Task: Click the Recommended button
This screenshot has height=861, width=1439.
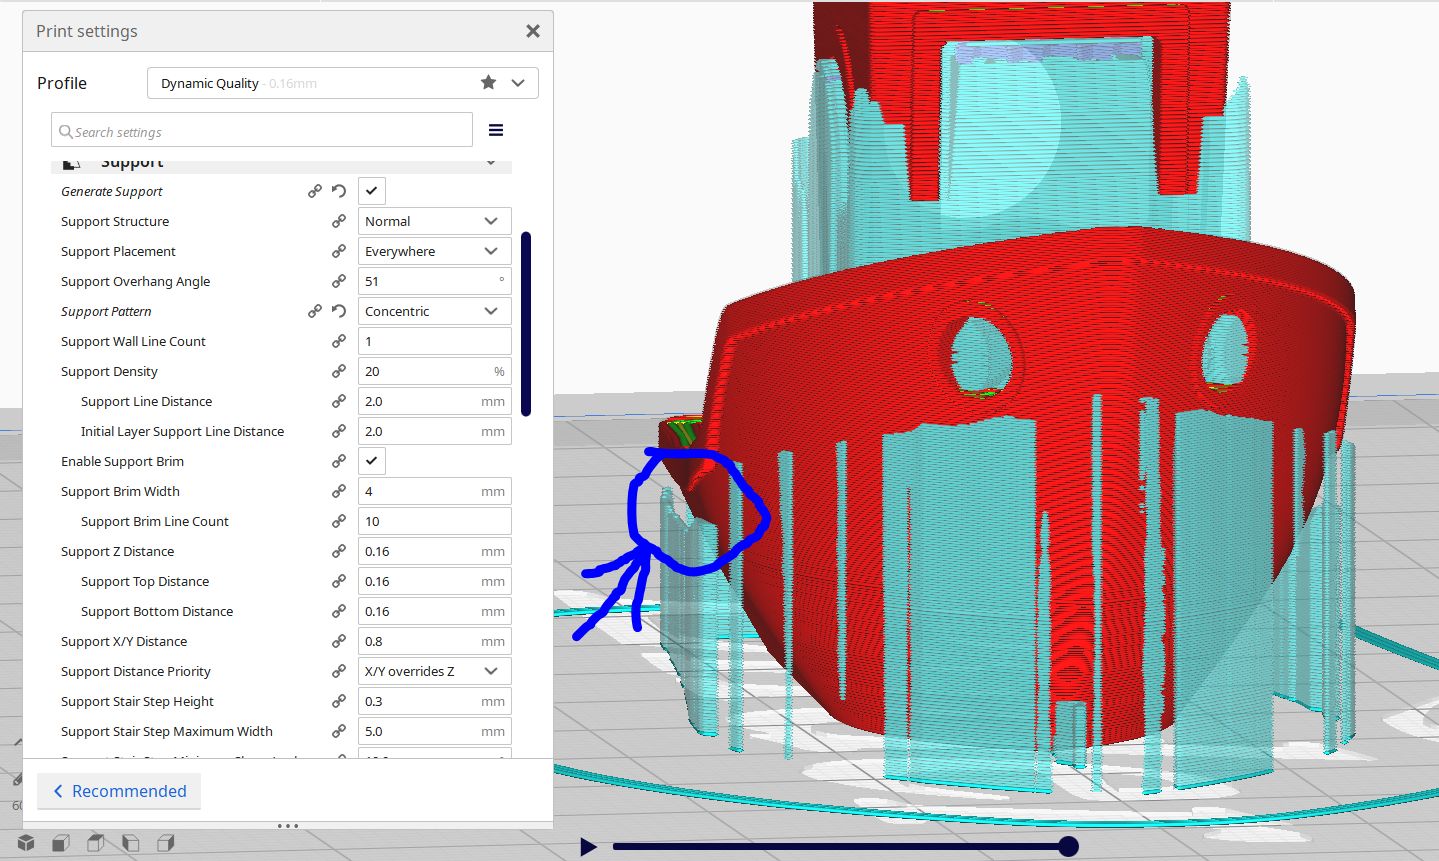Action: pyautogui.click(x=119, y=791)
